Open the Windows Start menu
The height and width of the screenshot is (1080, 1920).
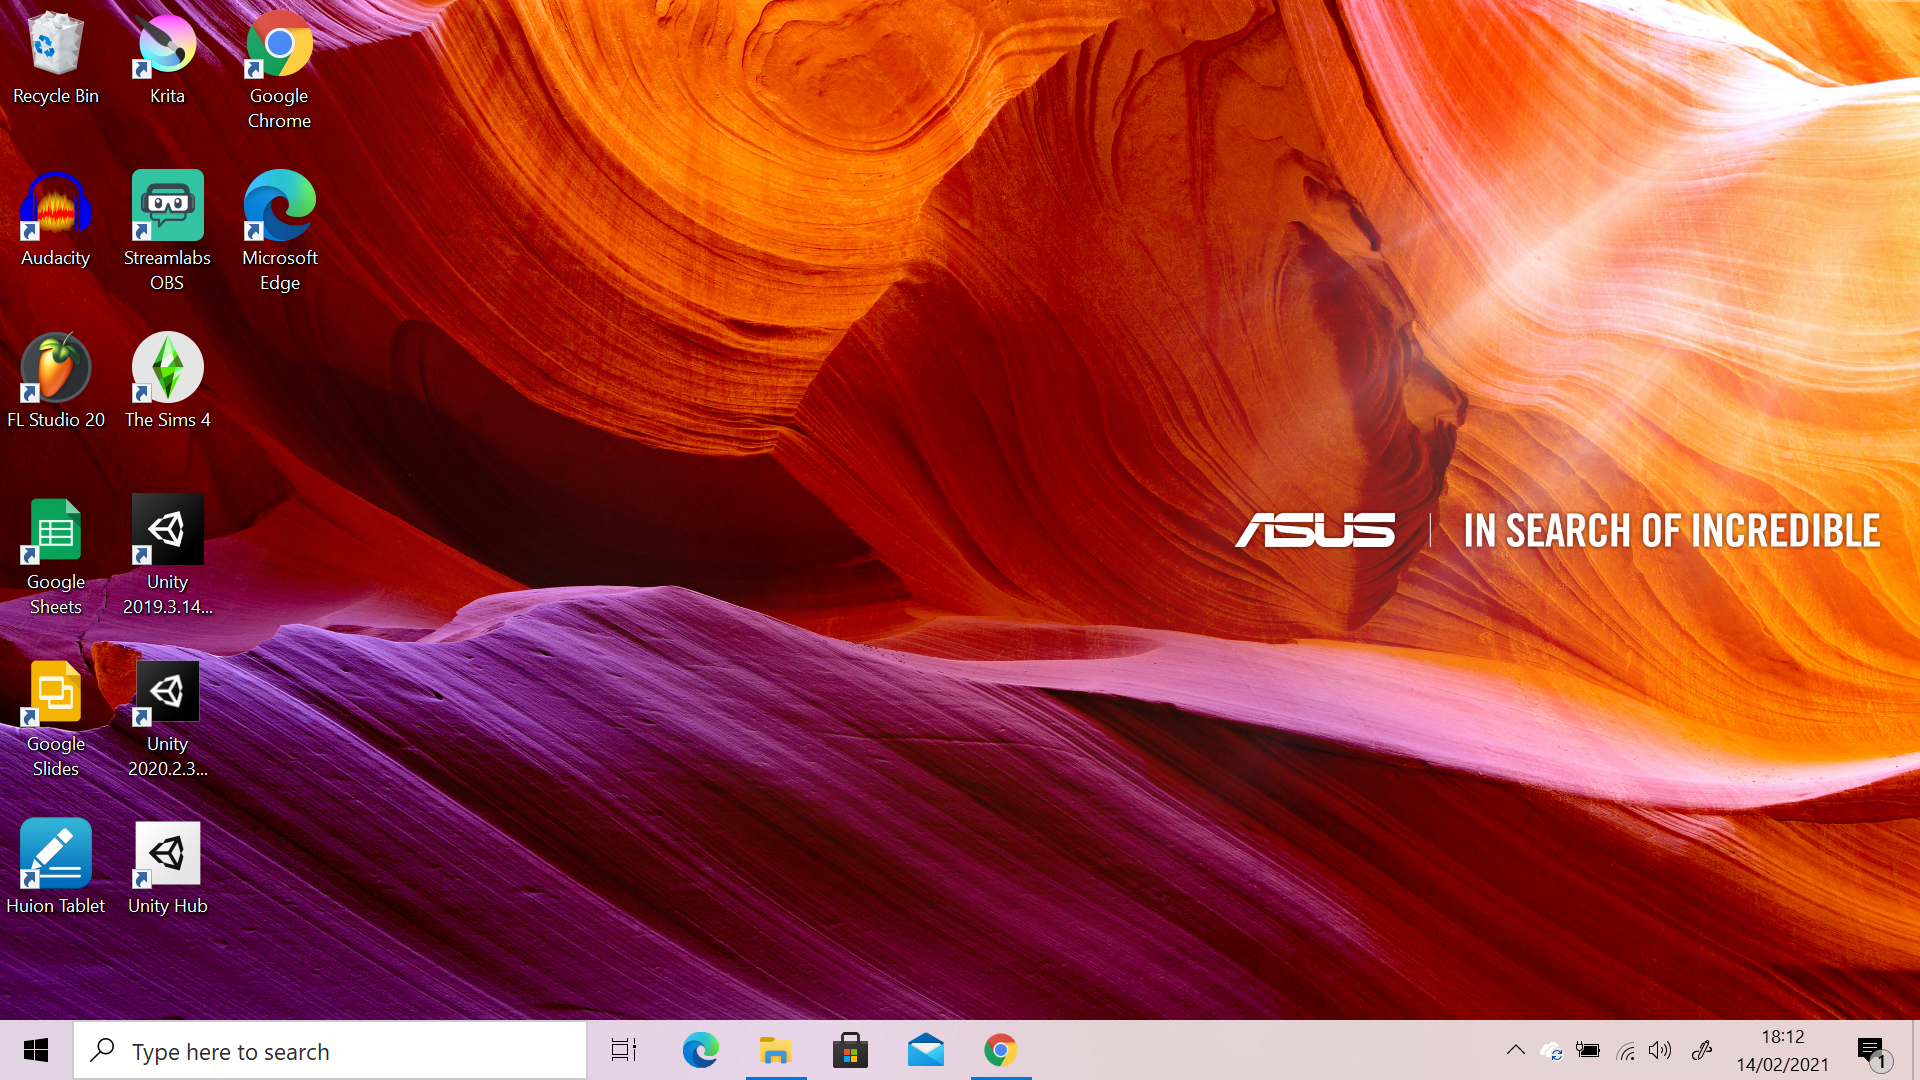[x=36, y=1050]
